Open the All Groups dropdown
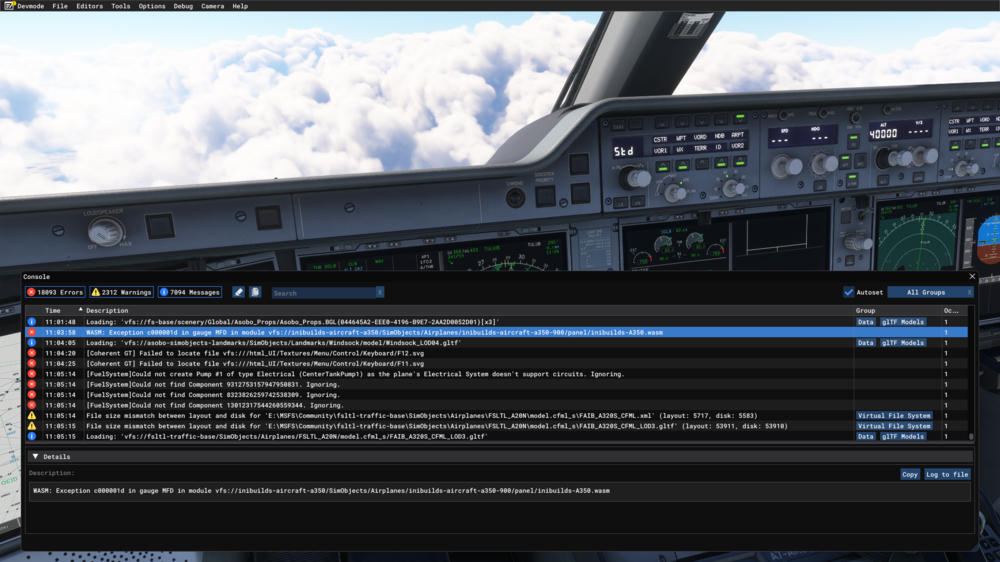 pyautogui.click(x=929, y=292)
